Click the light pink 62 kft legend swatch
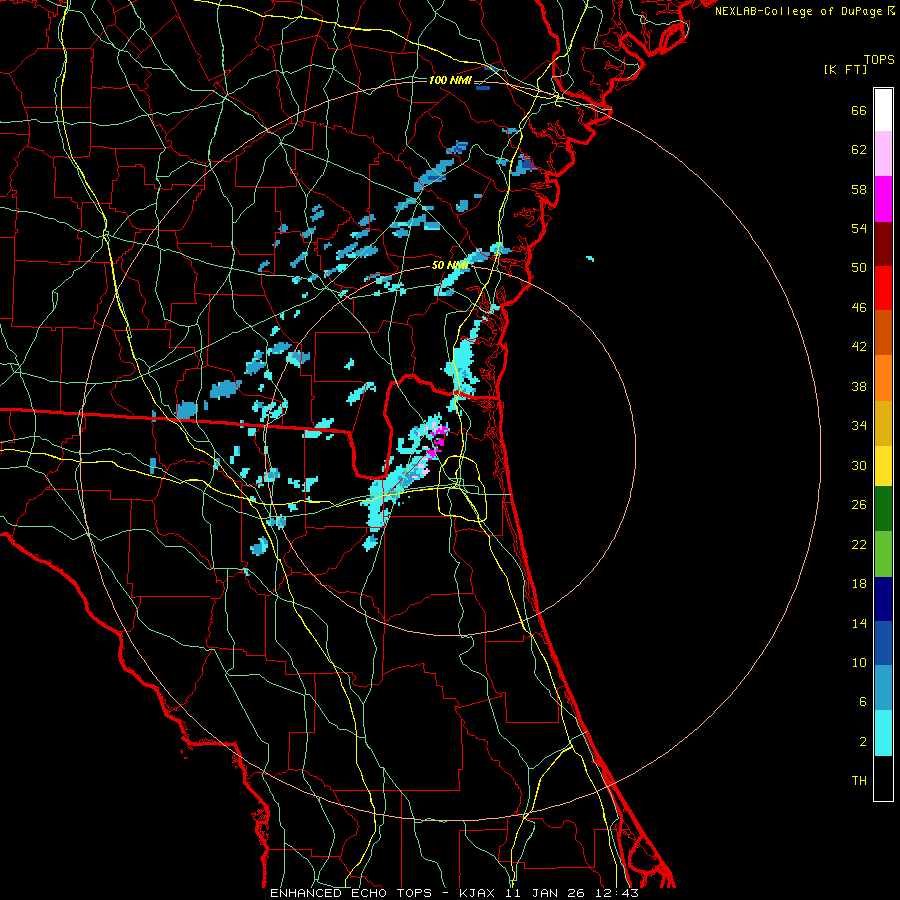Image resolution: width=900 pixels, height=900 pixels. click(883, 154)
